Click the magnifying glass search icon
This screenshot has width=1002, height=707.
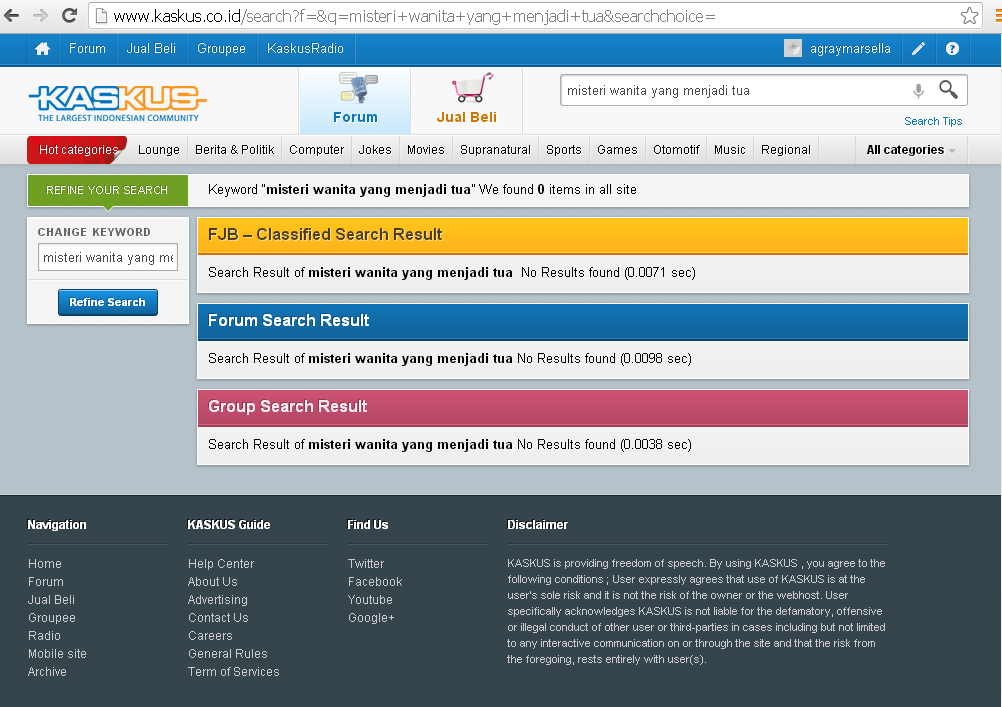tap(948, 89)
